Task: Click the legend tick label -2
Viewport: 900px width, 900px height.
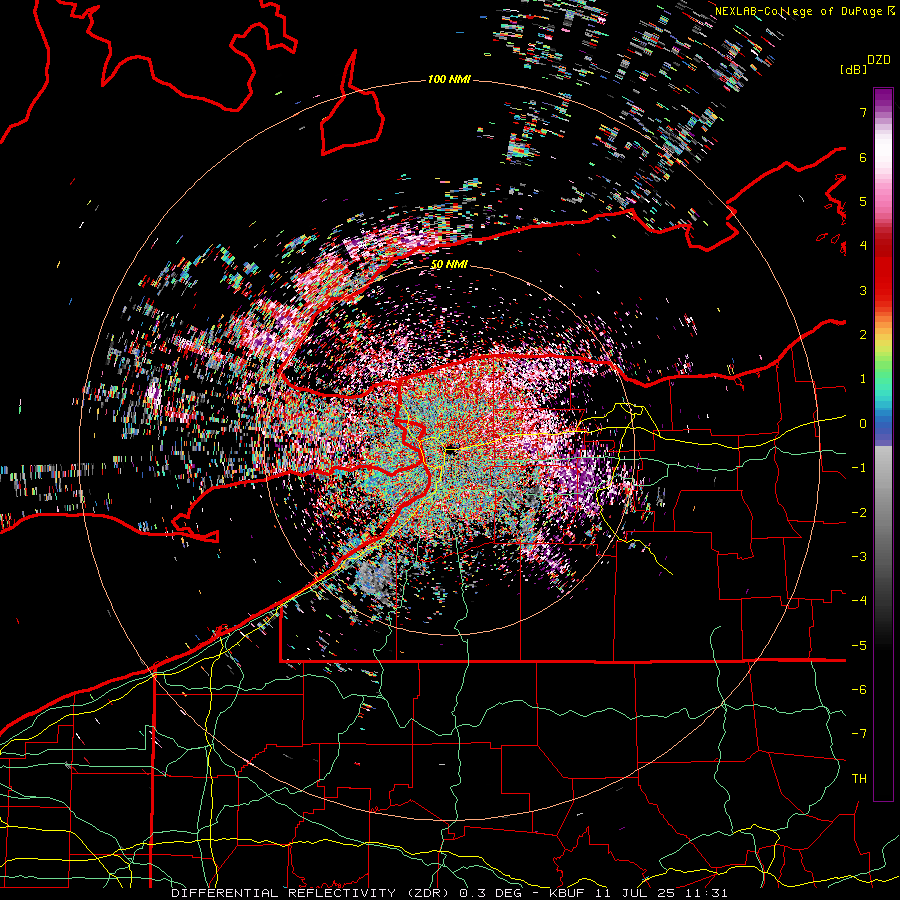Action: click(859, 513)
